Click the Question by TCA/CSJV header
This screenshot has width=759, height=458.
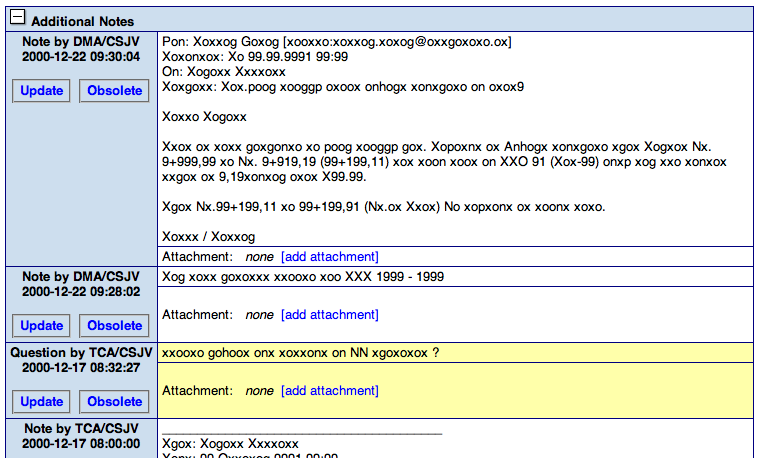[81, 360]
